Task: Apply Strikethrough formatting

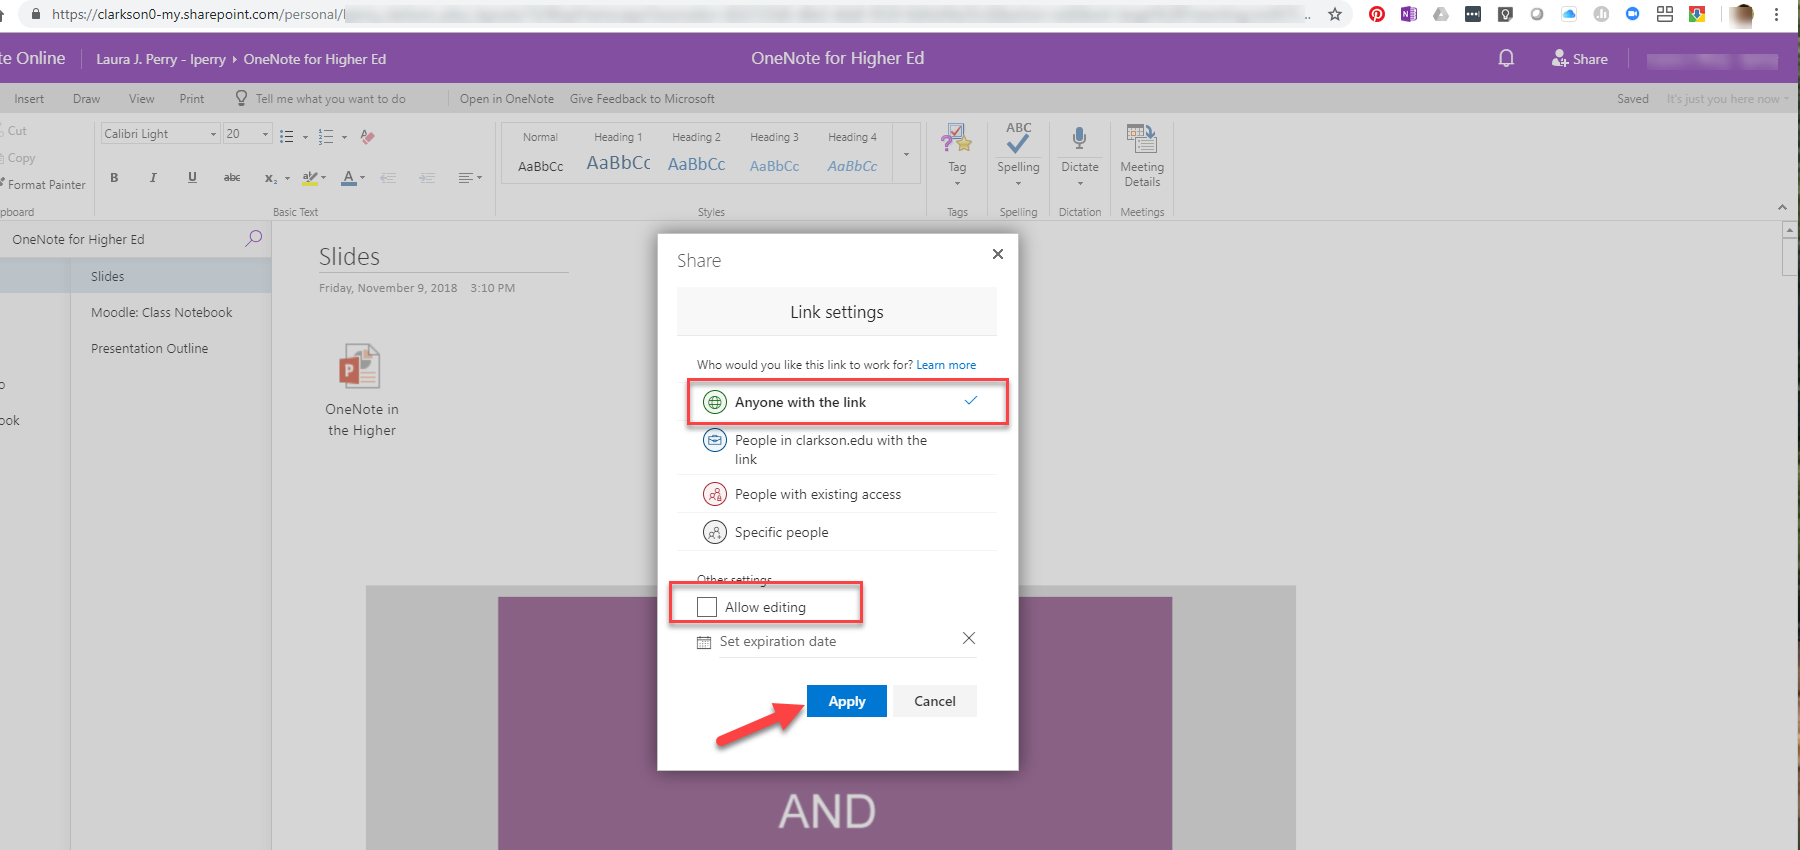Action: point(232,178)
